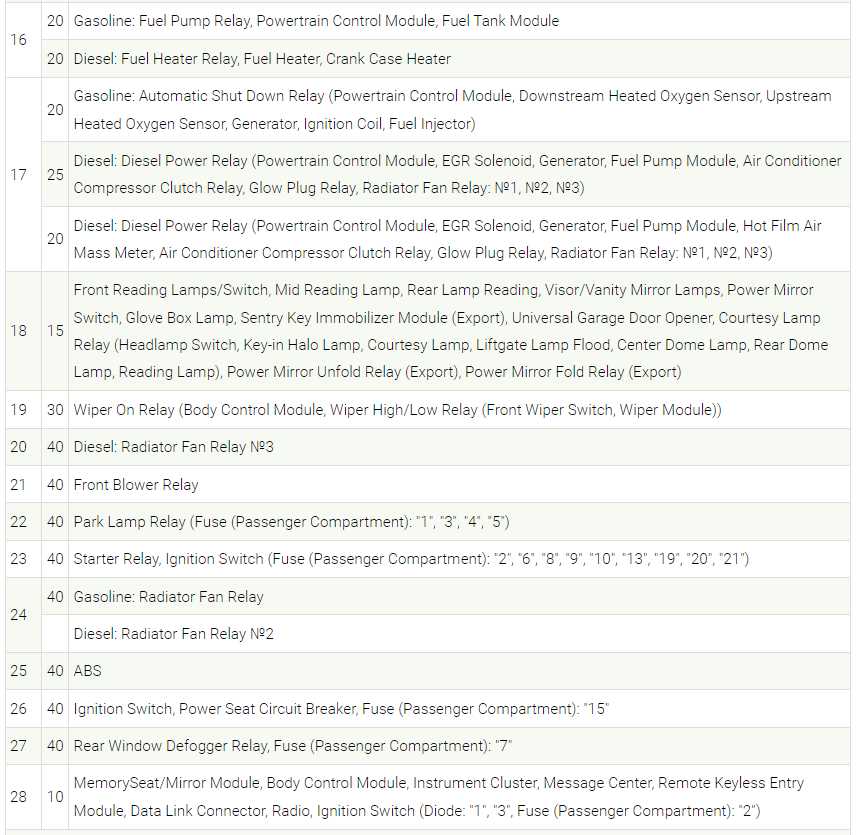This screenshot has height=835, width=860.
Task: Select the fuse number 24 cell
Action: pyautogui.click(x=24, y=615)
